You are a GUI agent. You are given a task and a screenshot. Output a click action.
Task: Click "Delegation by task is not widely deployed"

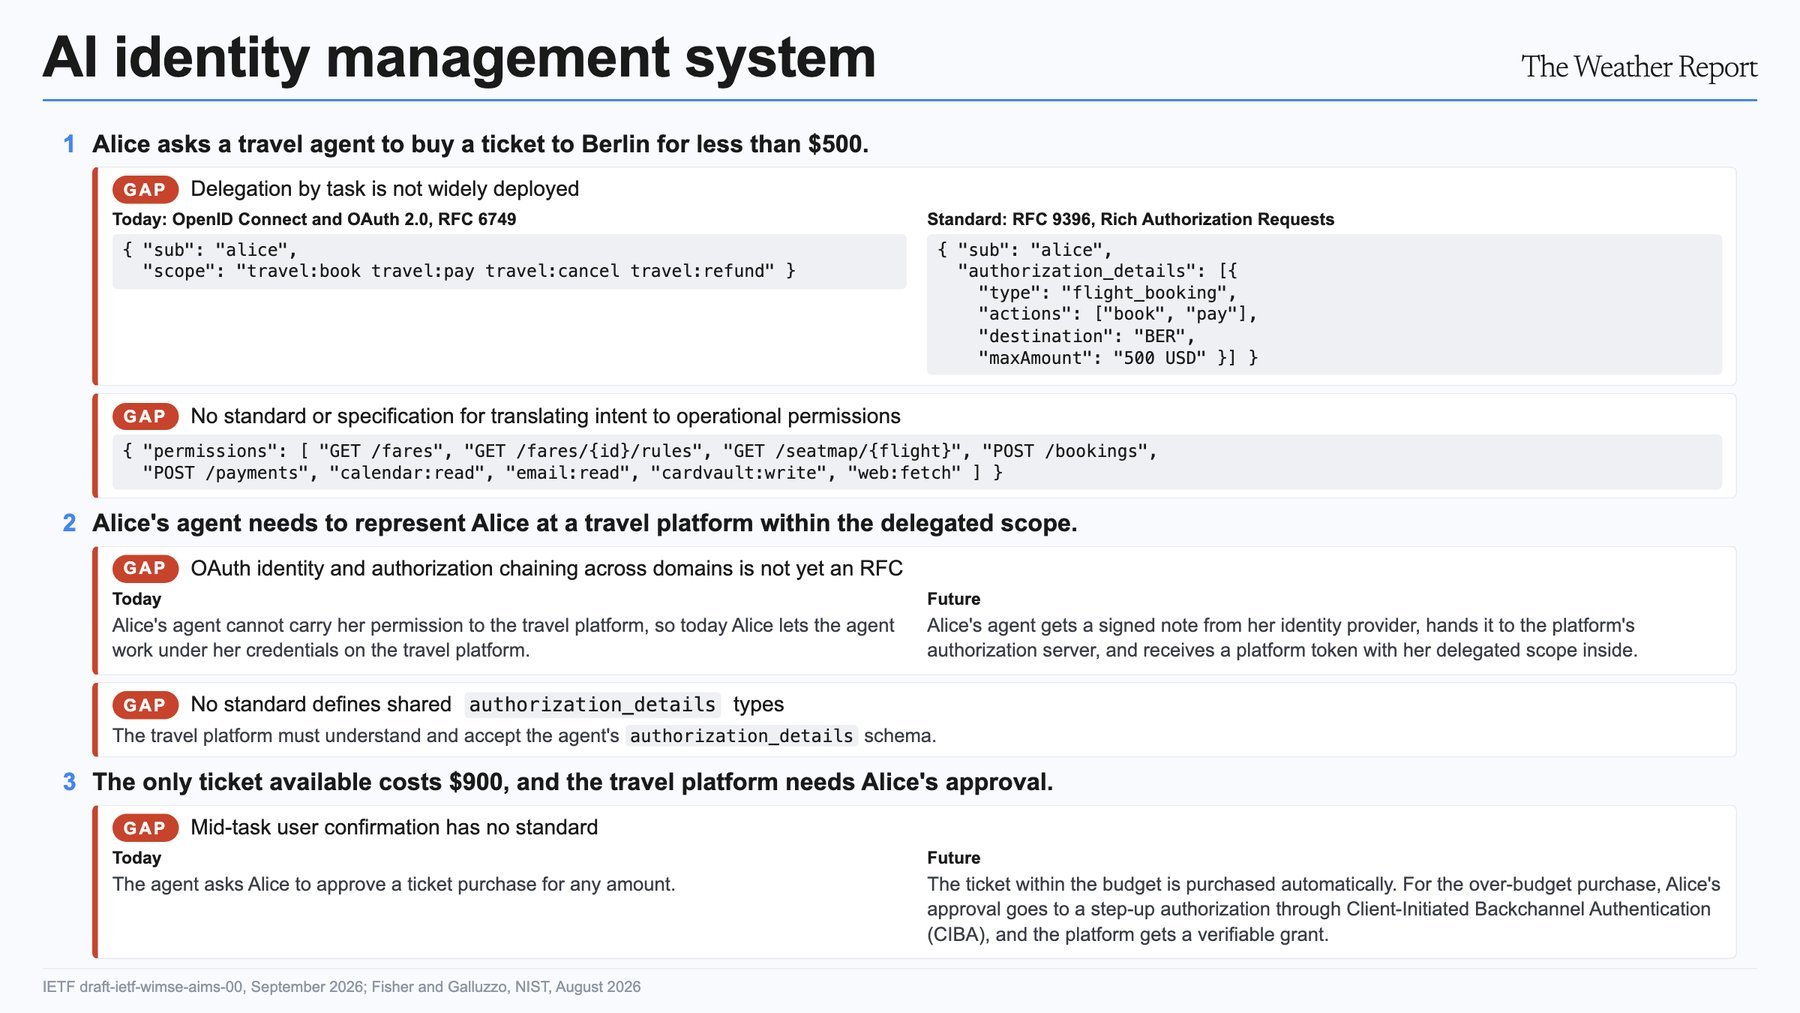385,189
